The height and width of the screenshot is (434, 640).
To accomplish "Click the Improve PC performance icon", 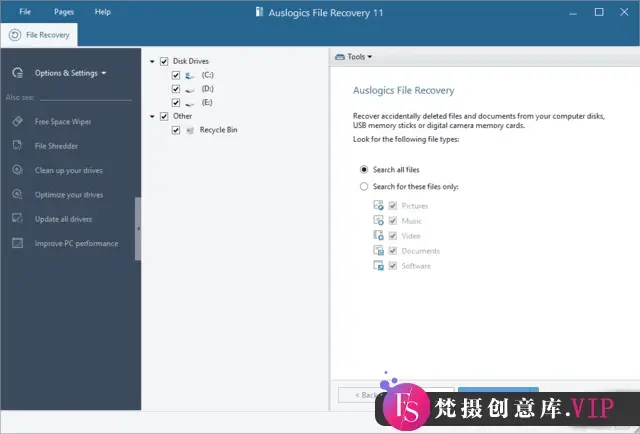I will coord(18,243).
